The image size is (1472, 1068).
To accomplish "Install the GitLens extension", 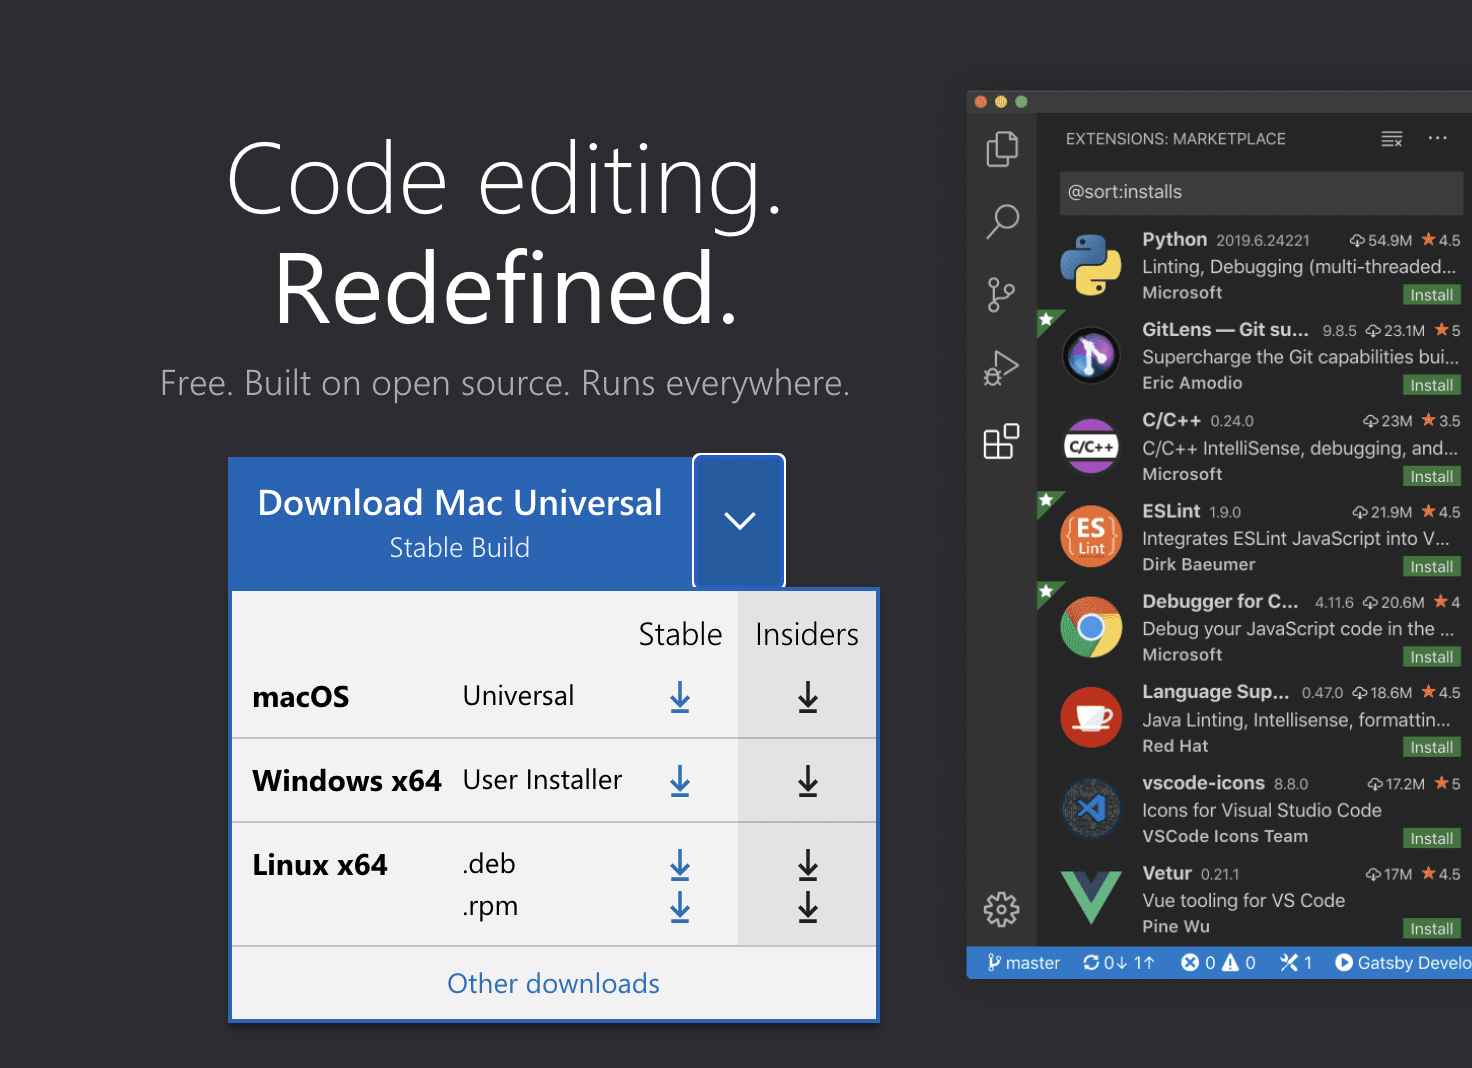I will tap(1432, 385).
